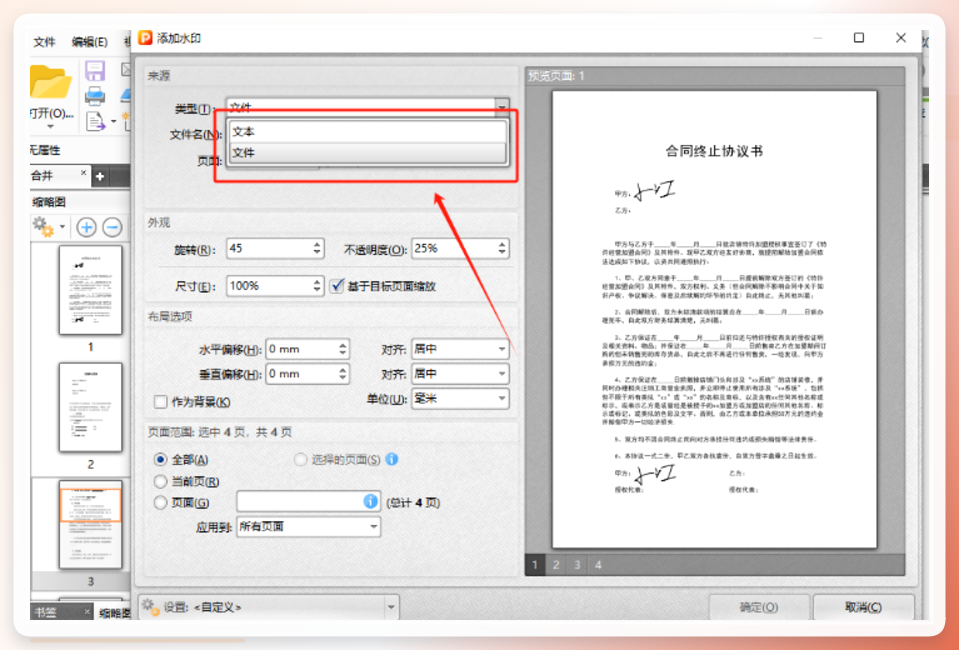Close the 合并 document tab
Image resolution: width=959 pixels, height=650 pixels.
[x=84, y=174]
